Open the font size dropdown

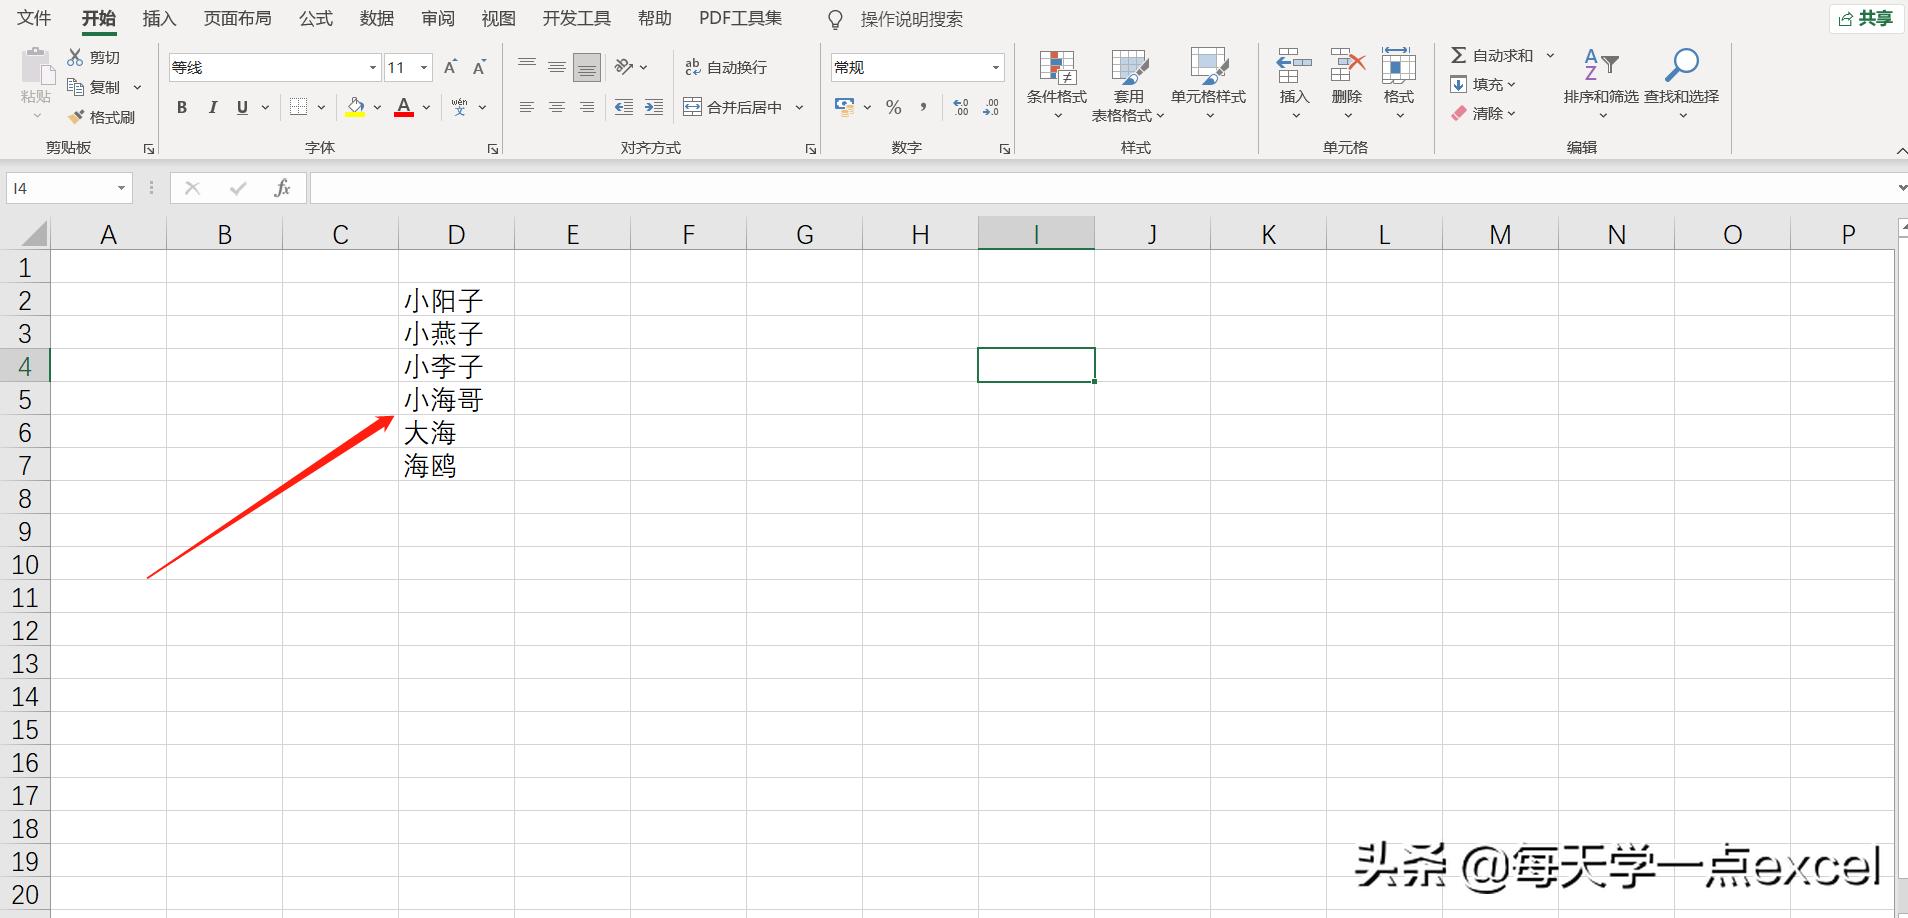tap(424, 68)
